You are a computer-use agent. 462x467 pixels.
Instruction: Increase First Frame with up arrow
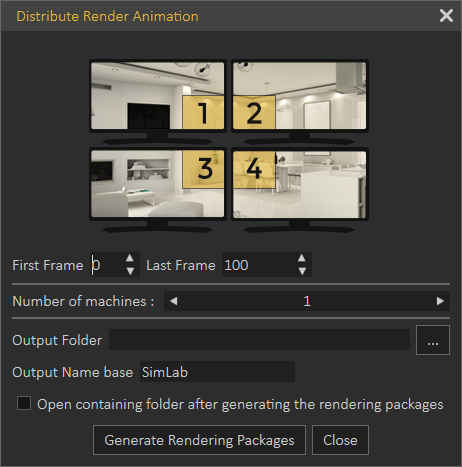pyautogui.click(x=130, y=258)
